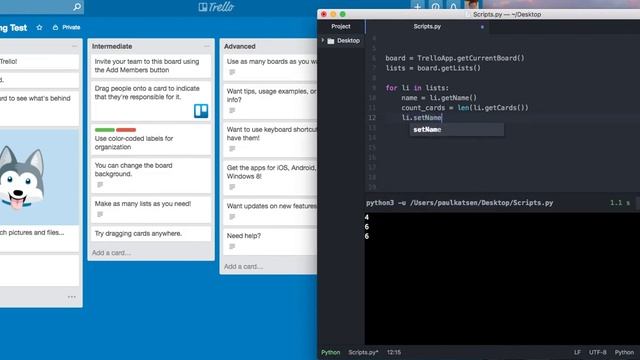Open the 'Get the apps for iOS, Android' card
Viewport: 640px width, 360px height.
(x=270, y=178)
